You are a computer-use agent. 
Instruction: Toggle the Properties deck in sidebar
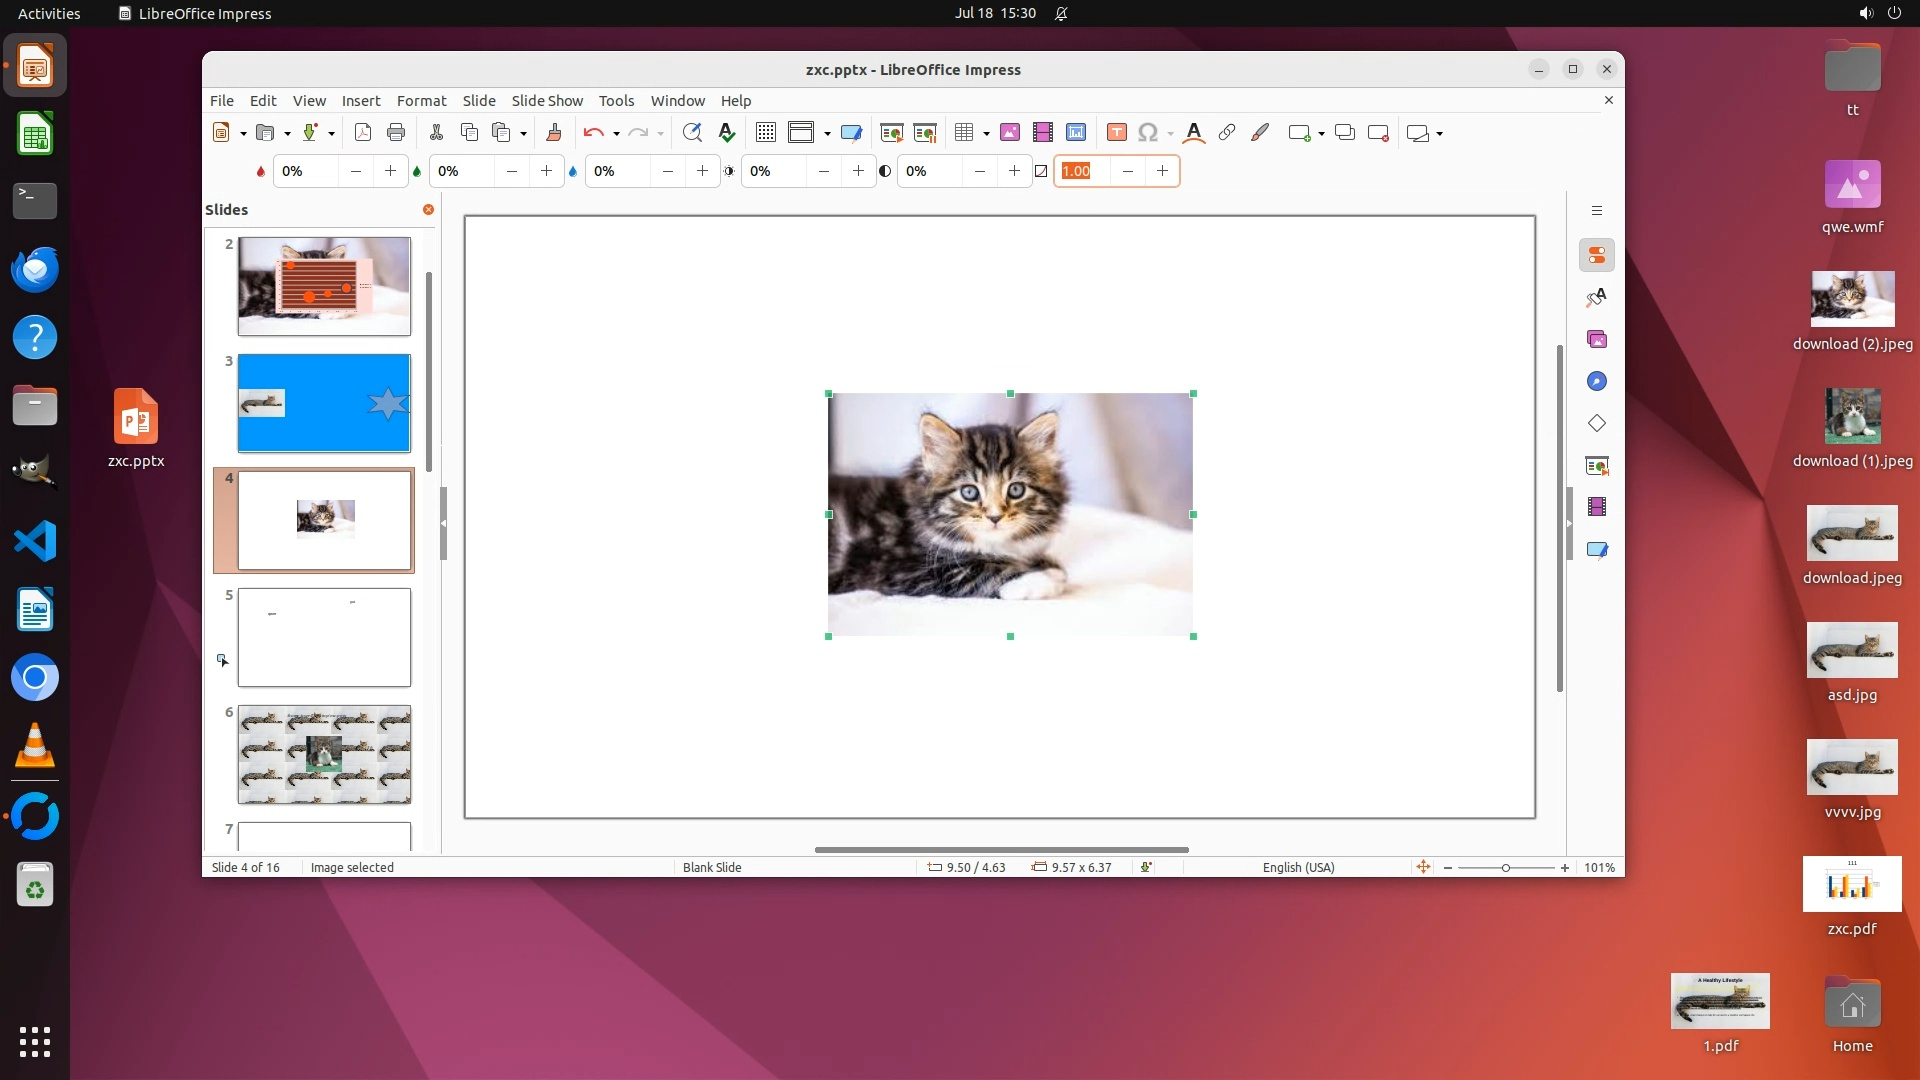point(1597,256)
